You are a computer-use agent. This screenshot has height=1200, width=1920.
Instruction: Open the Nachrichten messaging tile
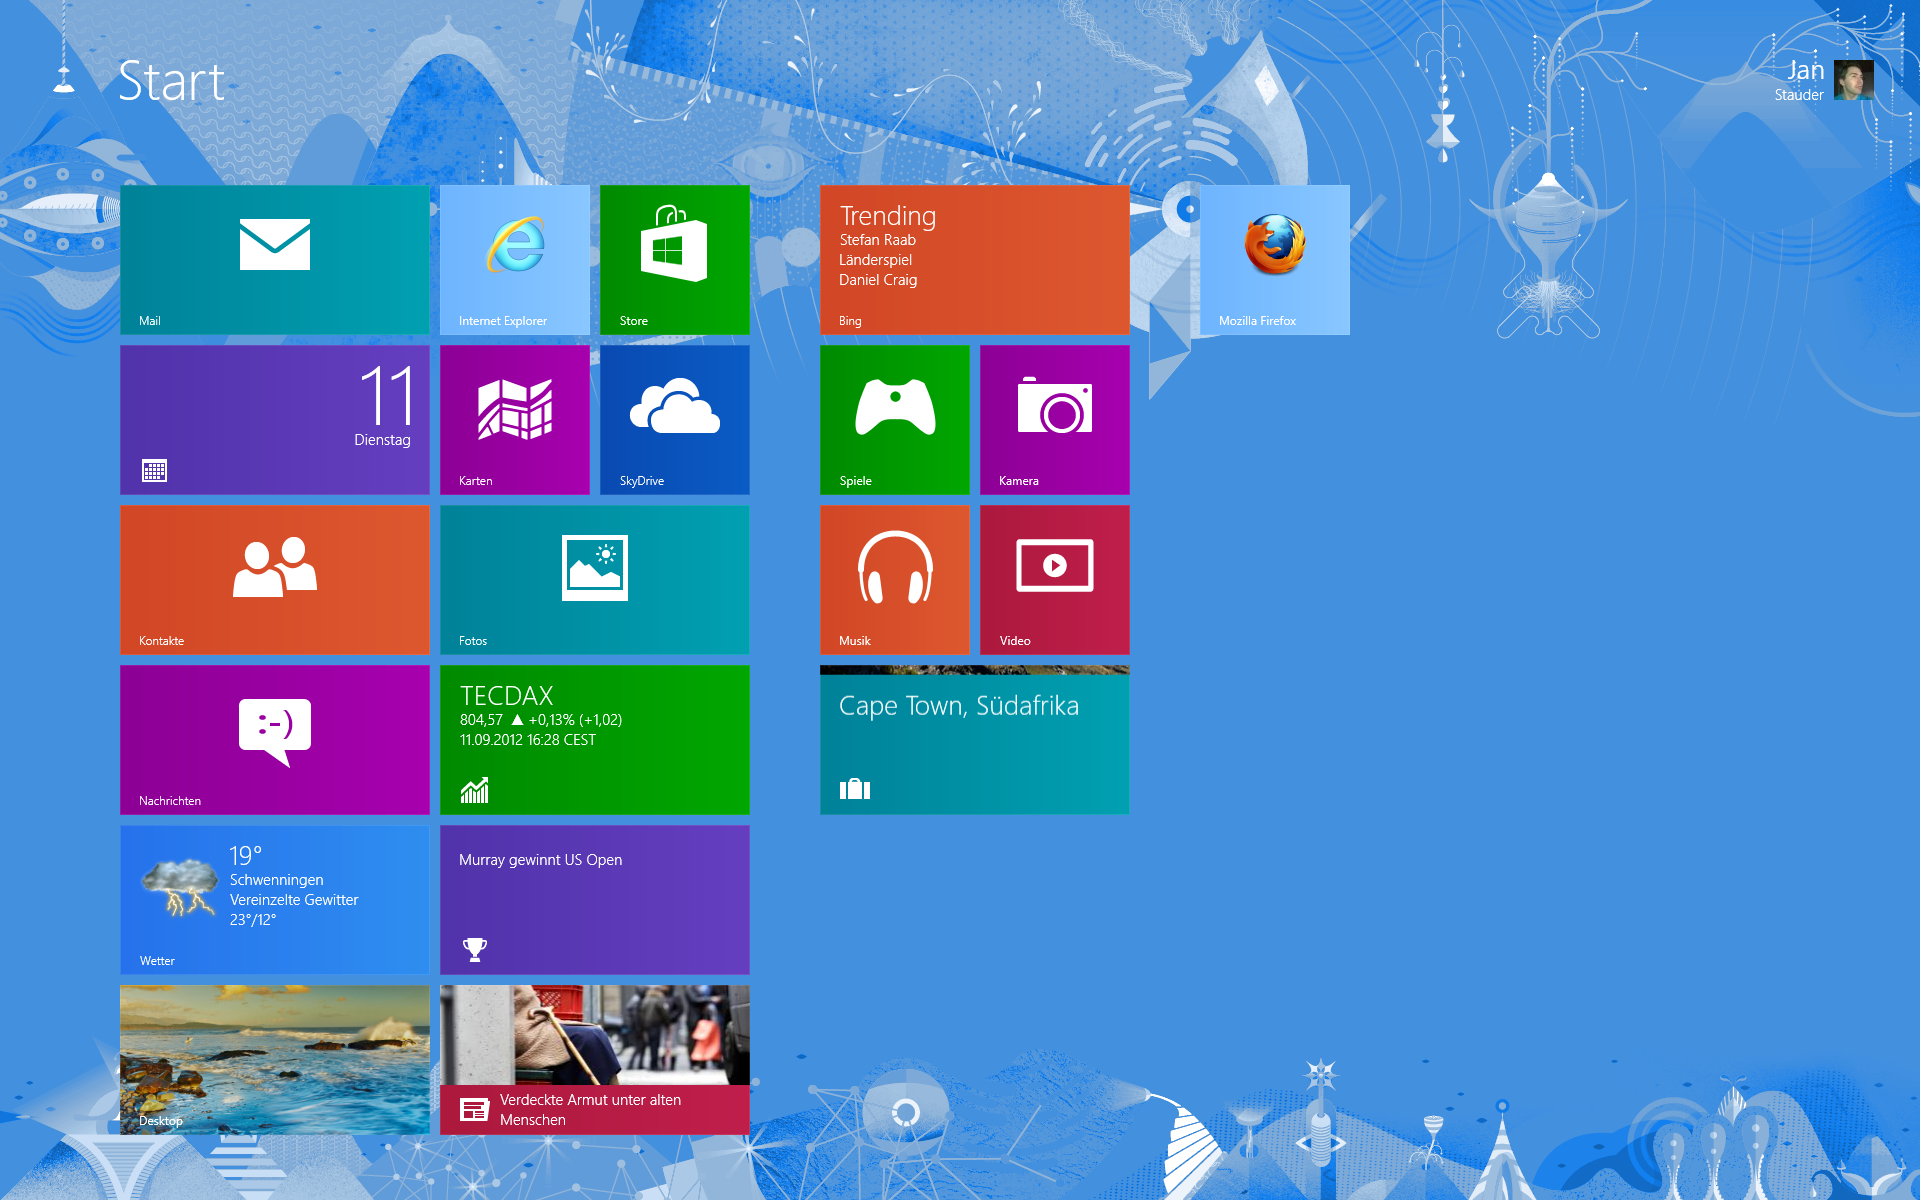point(274,739)
